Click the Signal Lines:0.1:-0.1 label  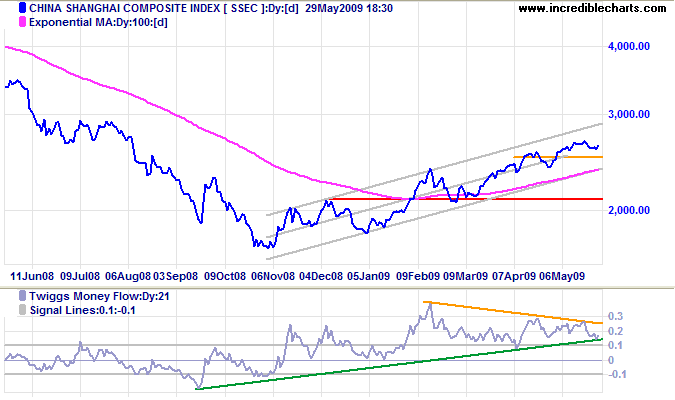tap(83, 310)
